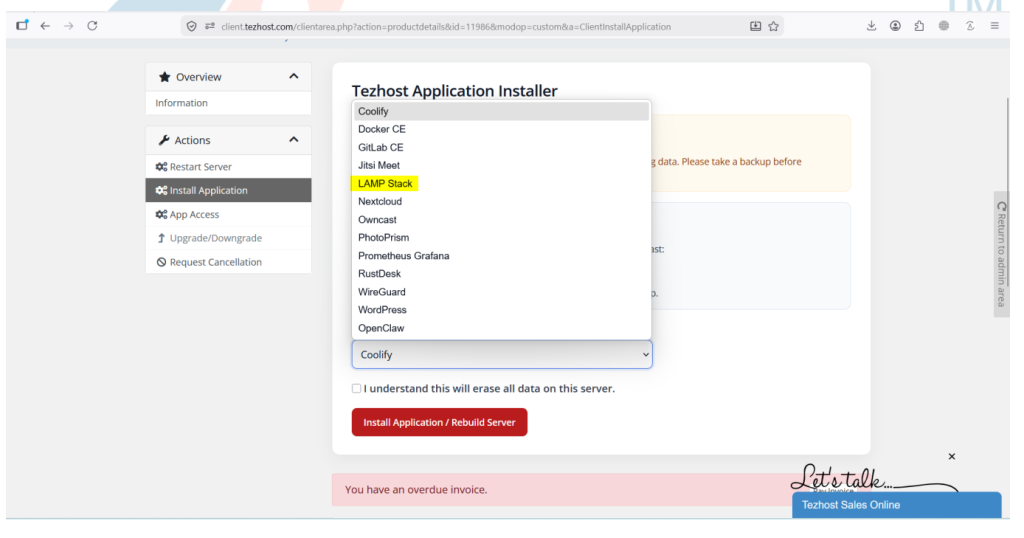
Task: Collapse the Actions panel chevron
Action: (x=294, y=140)
